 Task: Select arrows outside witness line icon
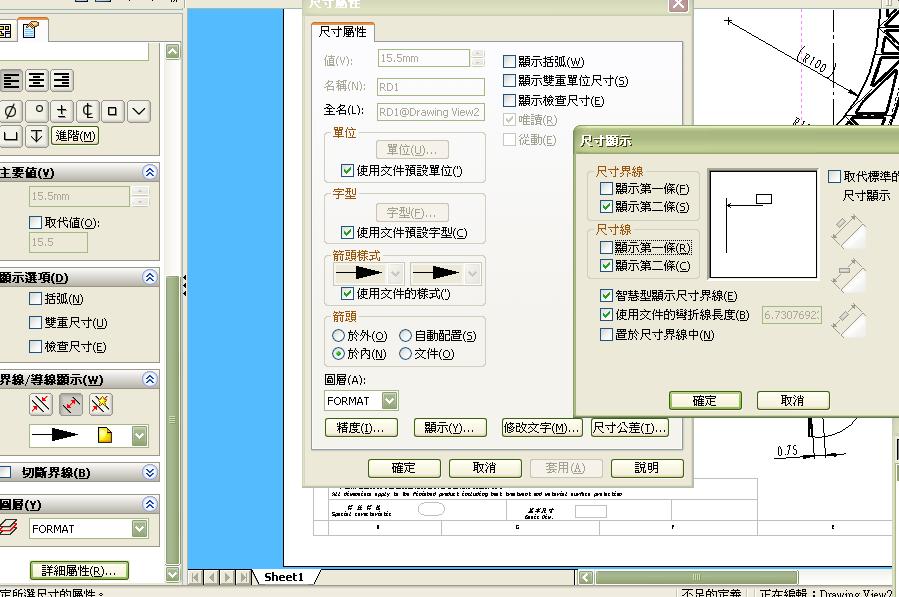41,404
